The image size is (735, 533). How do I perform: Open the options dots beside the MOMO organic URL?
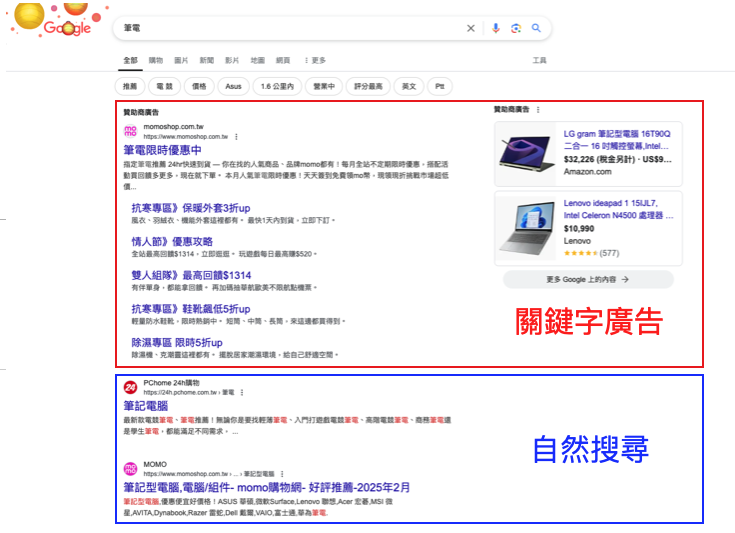click(x=282, y=474)
